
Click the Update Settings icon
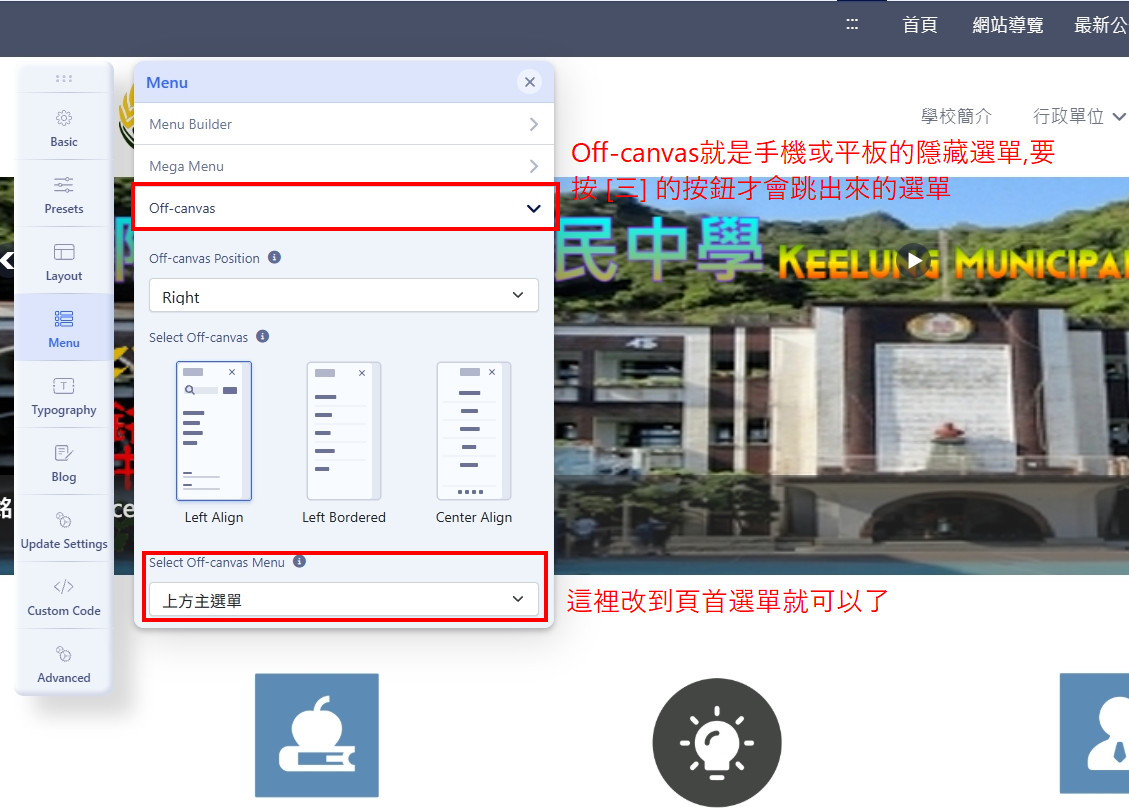click(x=64, y=520)
